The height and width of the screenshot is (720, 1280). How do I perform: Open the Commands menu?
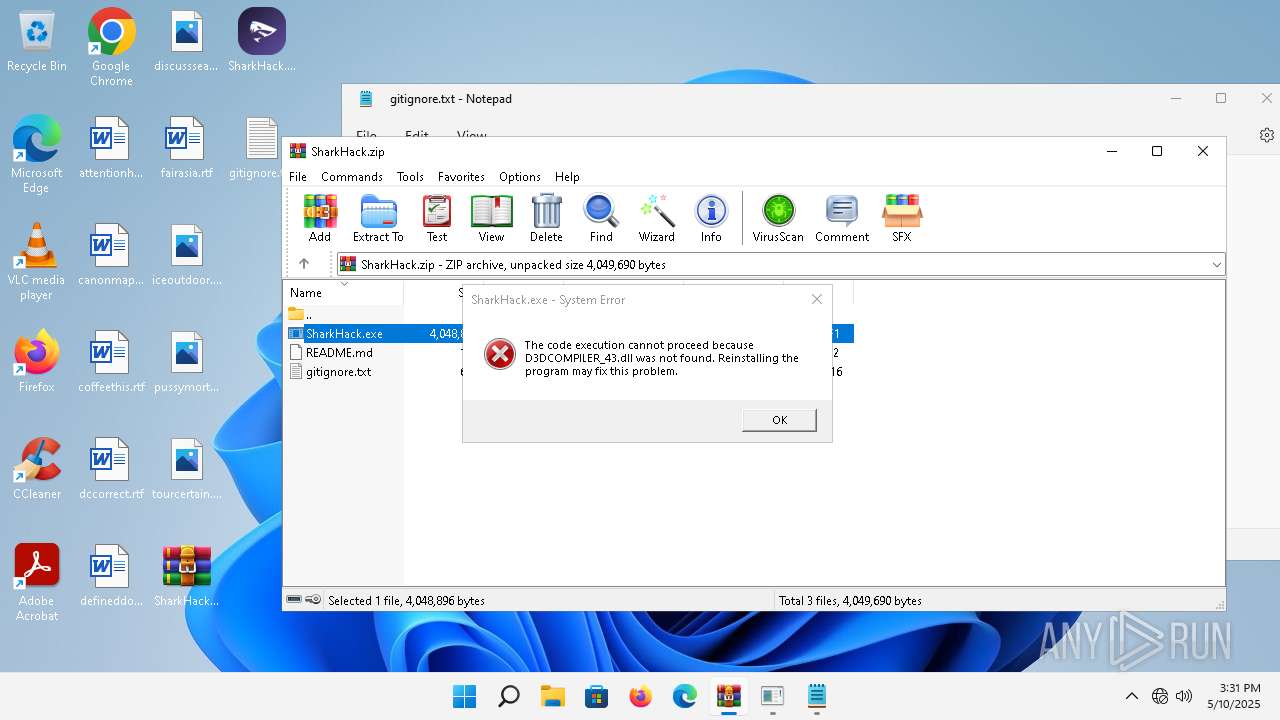tap(352, 176)
